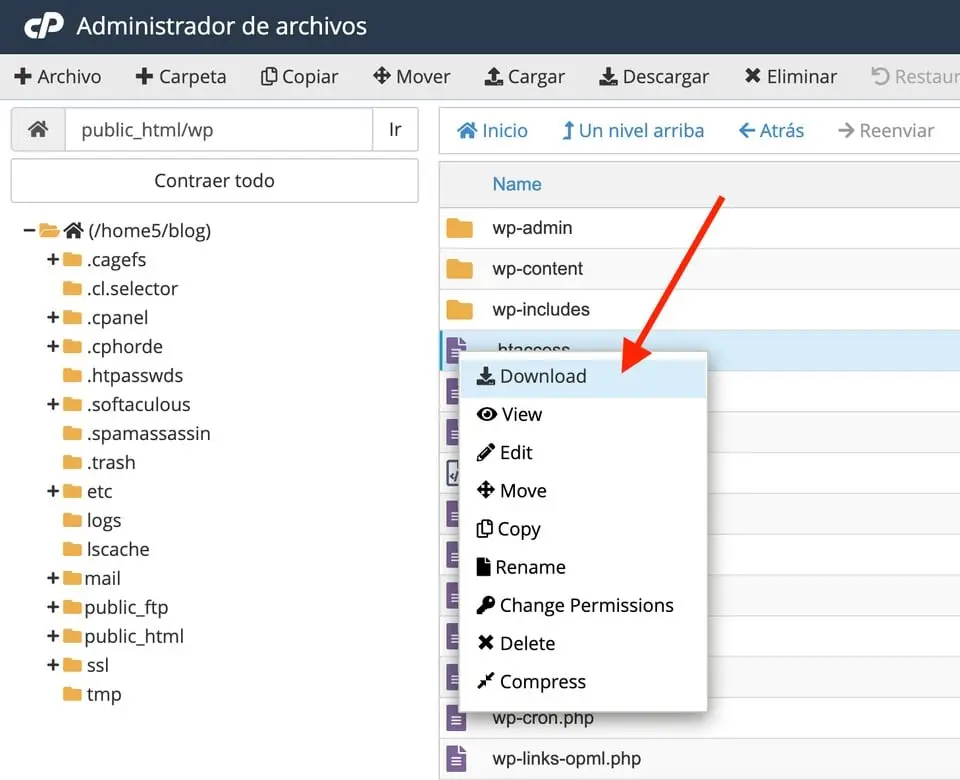Expand the .cagefs folder
Screen dimensions: 960x780
(53, 260)
